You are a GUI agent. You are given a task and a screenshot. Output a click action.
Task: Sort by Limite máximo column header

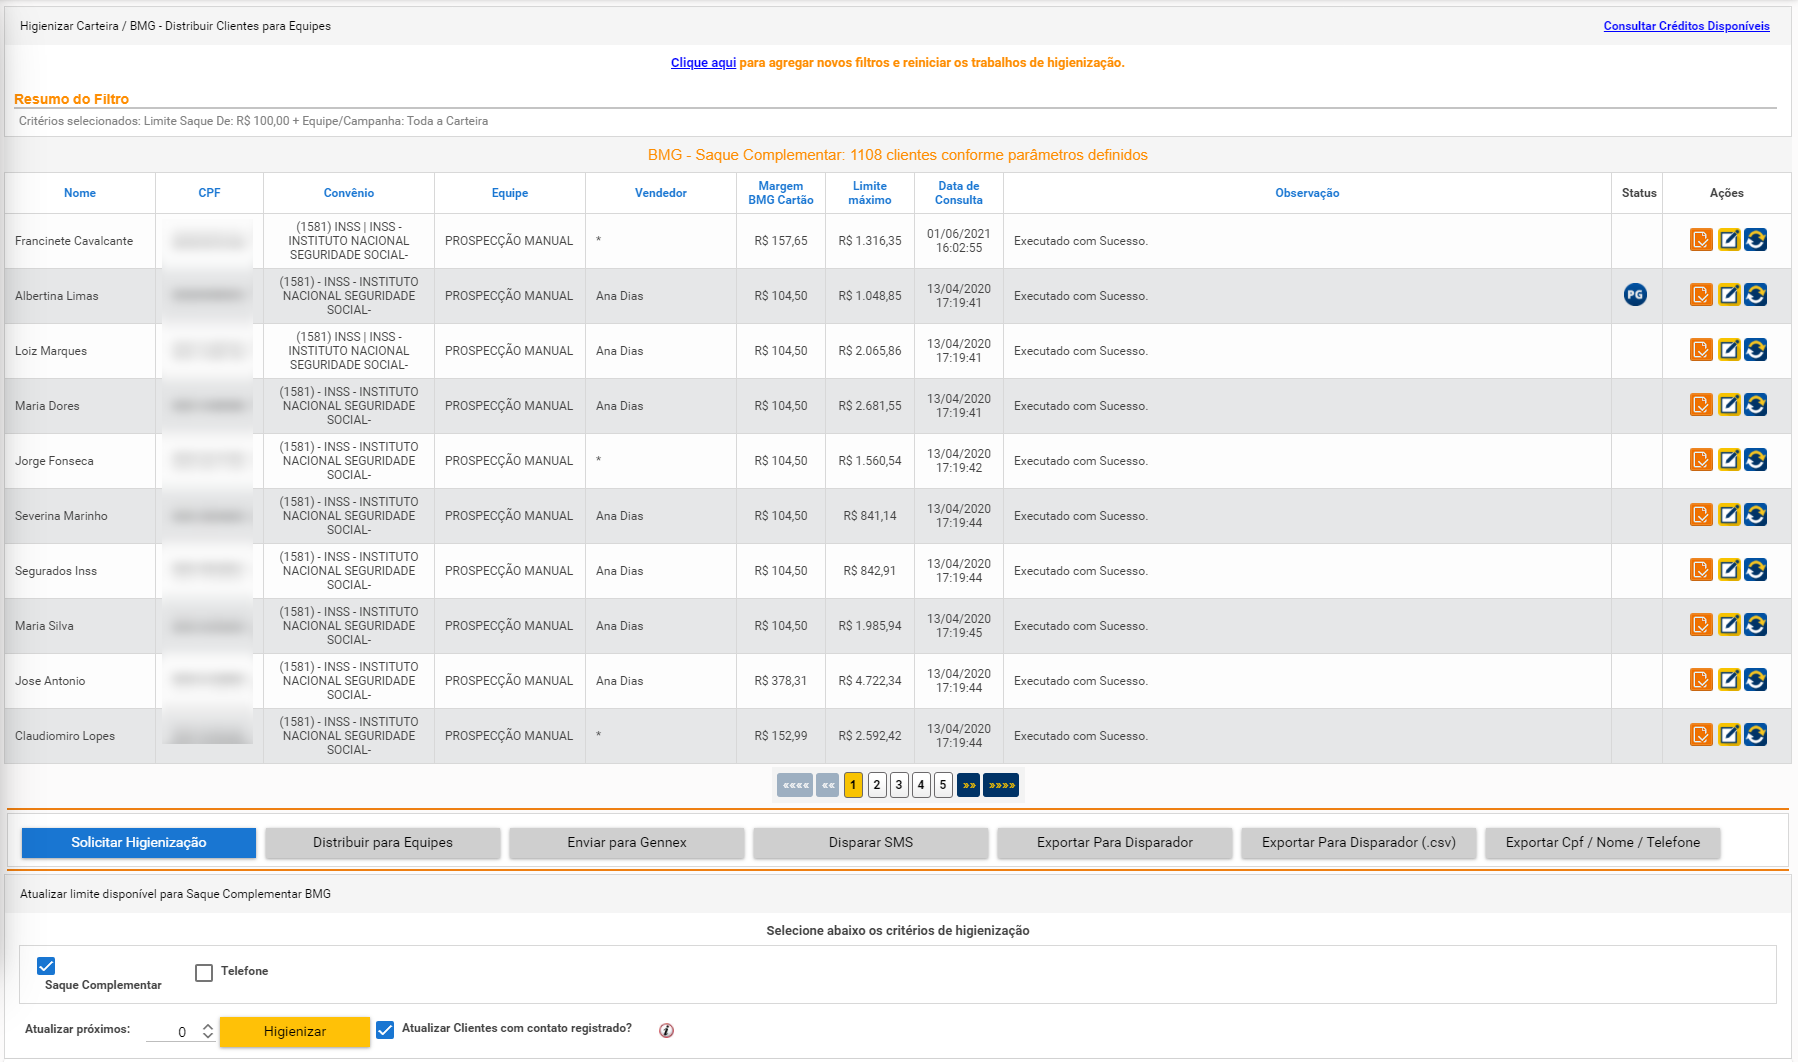point(870,193)
